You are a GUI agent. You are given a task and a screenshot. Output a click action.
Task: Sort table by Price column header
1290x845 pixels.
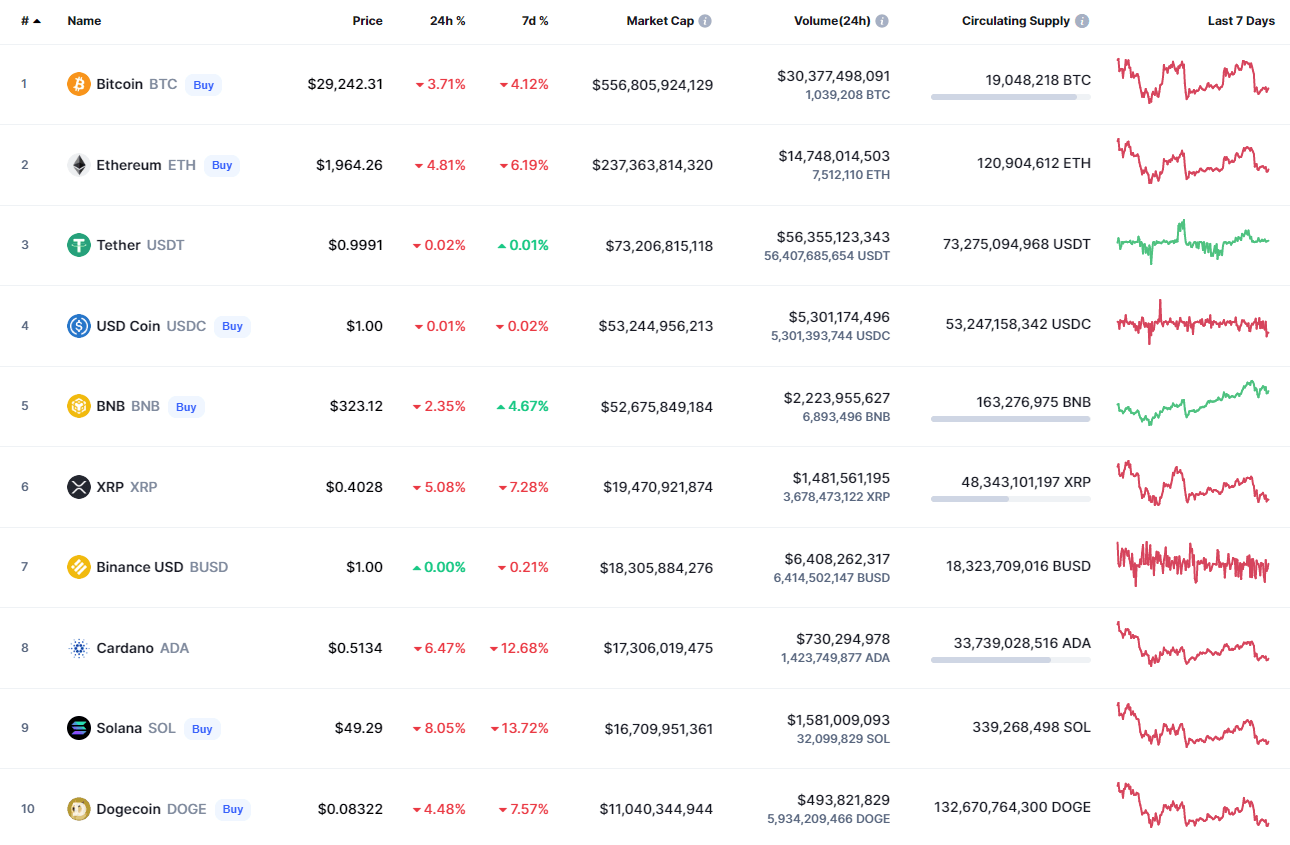tap(367, 21)
